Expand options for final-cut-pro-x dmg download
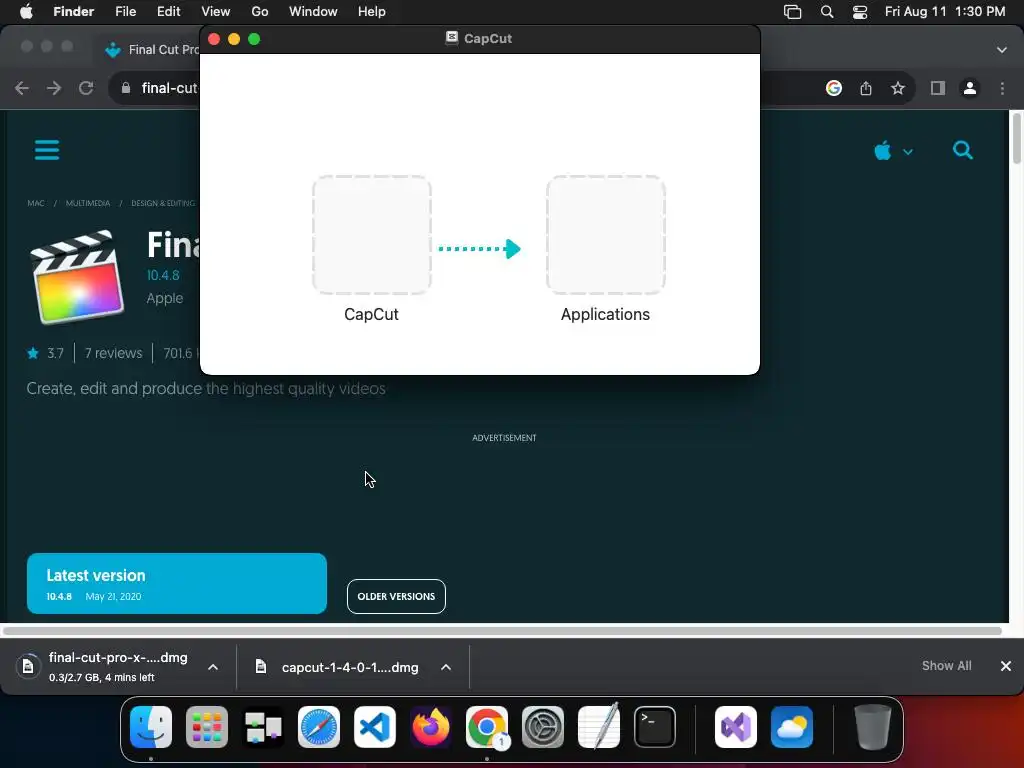Screen dimensions: 1024x768 (213, 667)
